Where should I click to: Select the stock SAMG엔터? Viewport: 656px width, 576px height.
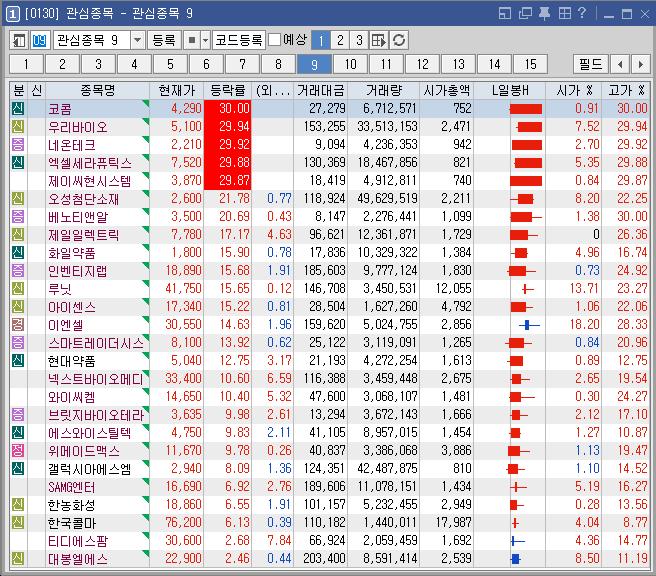(72, 486)
